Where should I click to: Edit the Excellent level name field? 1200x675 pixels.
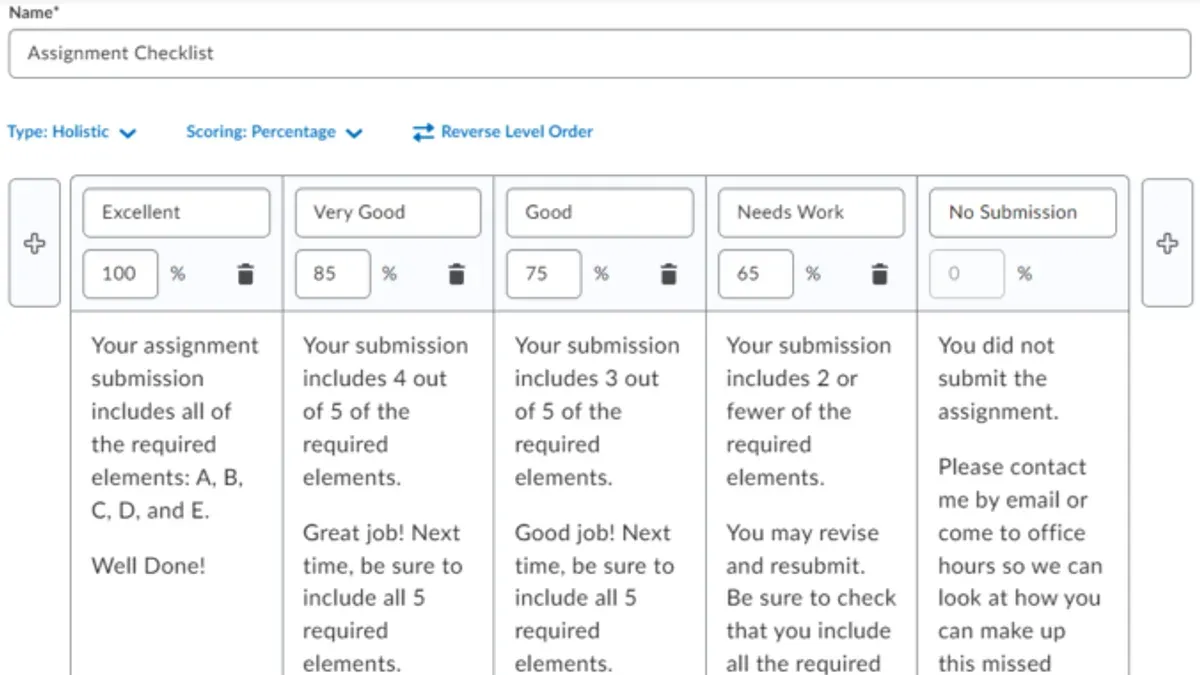[x=176, y=213]
